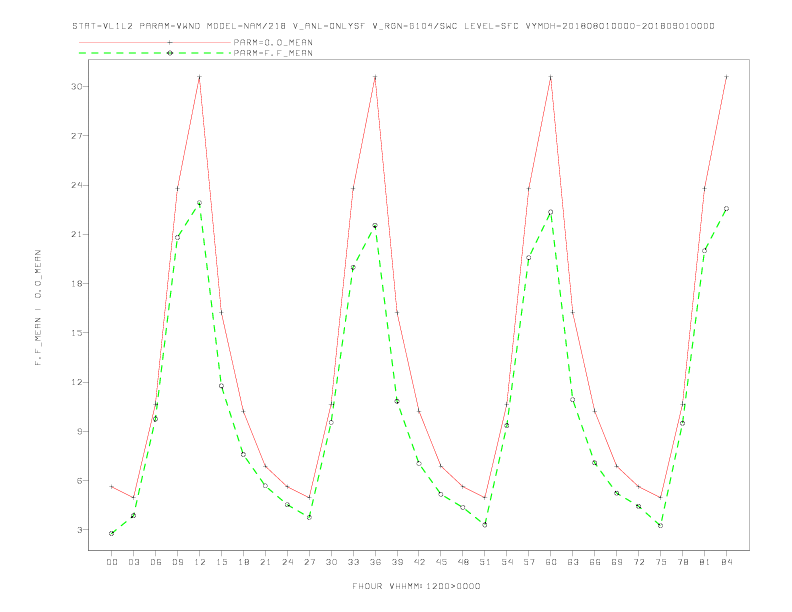792x612 pixels.
Task: Click the x-axis forecast hour label 78
Action: pos(682,562)
